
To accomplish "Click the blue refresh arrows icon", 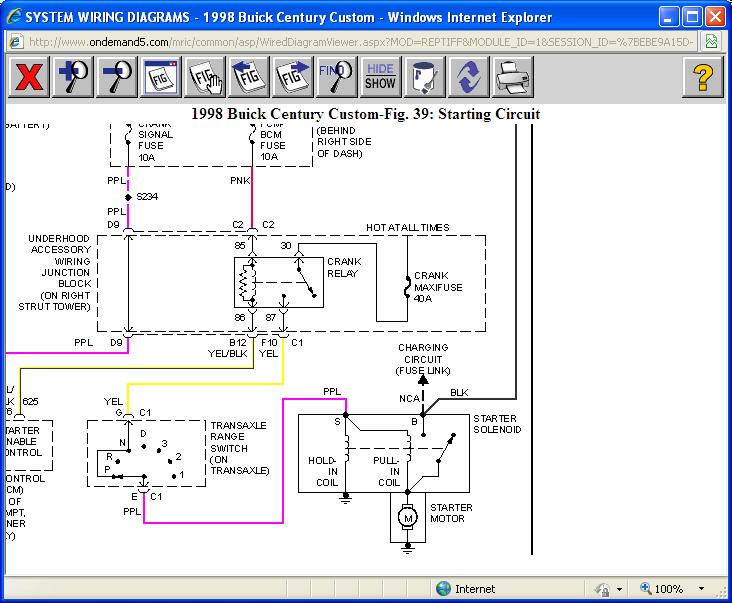I will click(469, 77).
